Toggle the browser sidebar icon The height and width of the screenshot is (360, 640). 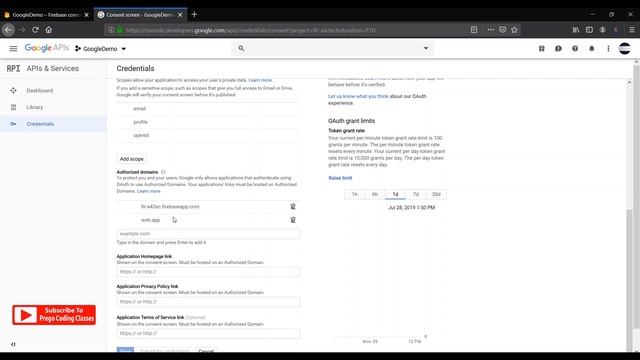tap(589, 30)
